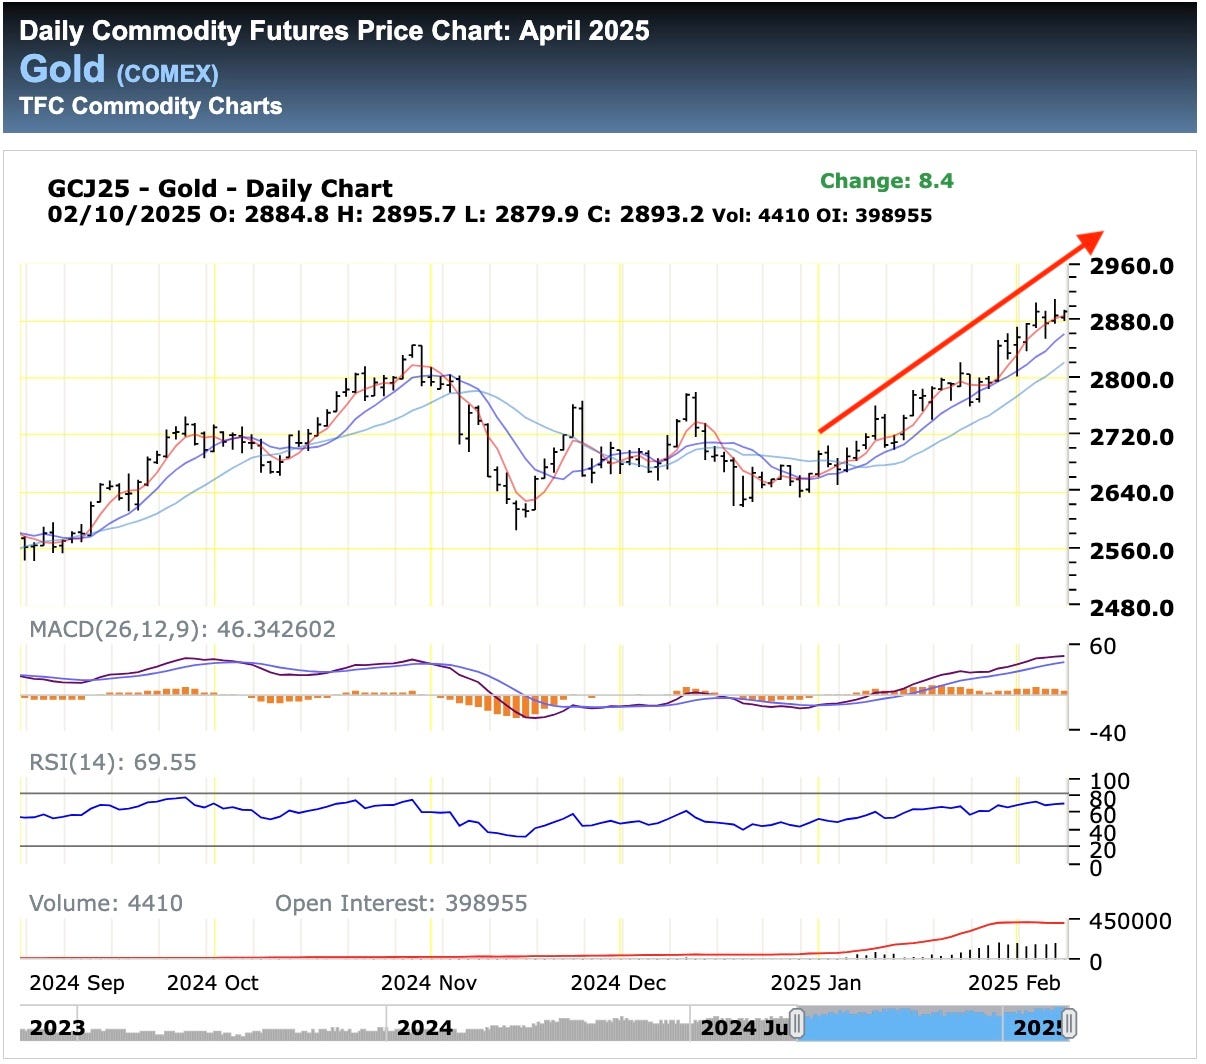Click the green 'Change: 8.4' value
Image resolution: width=1206 pixels, height=1064 pixels.
[x=886, y=181]
